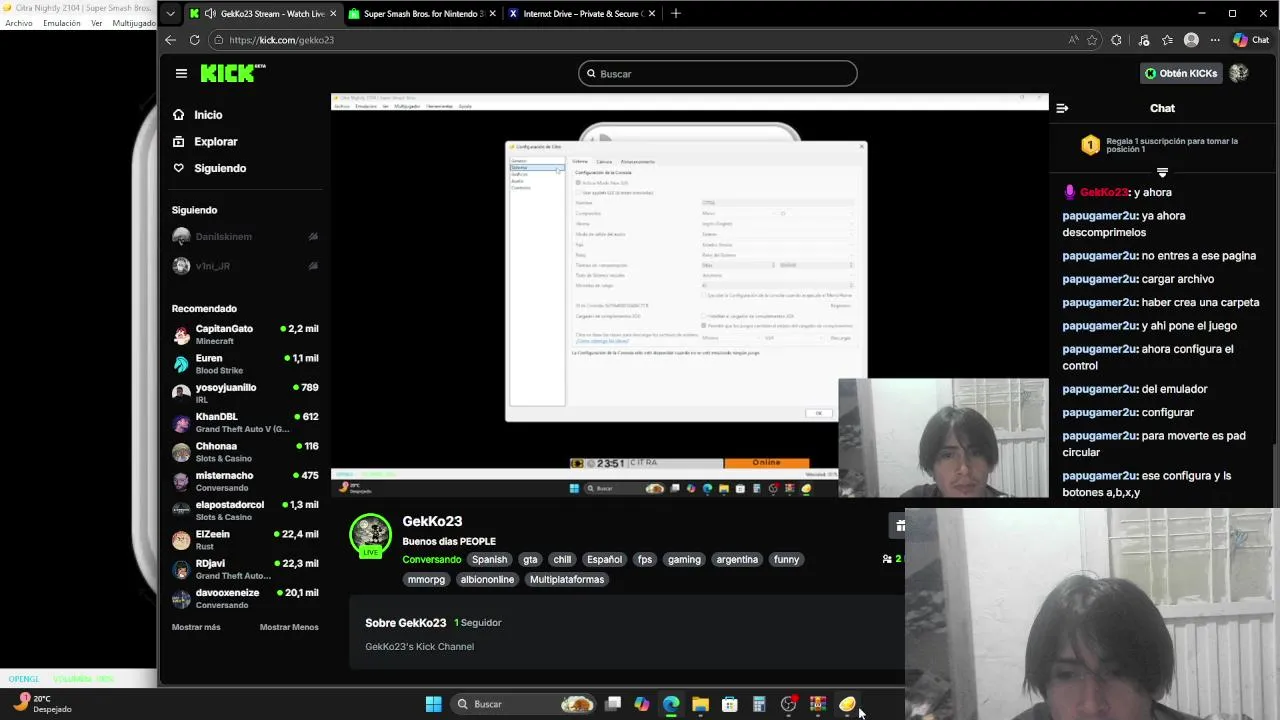Open Microsoft Store from the taskbar
Image resolution: width=1280 pixels, height=720 pixels.
(x=730, y=704)
